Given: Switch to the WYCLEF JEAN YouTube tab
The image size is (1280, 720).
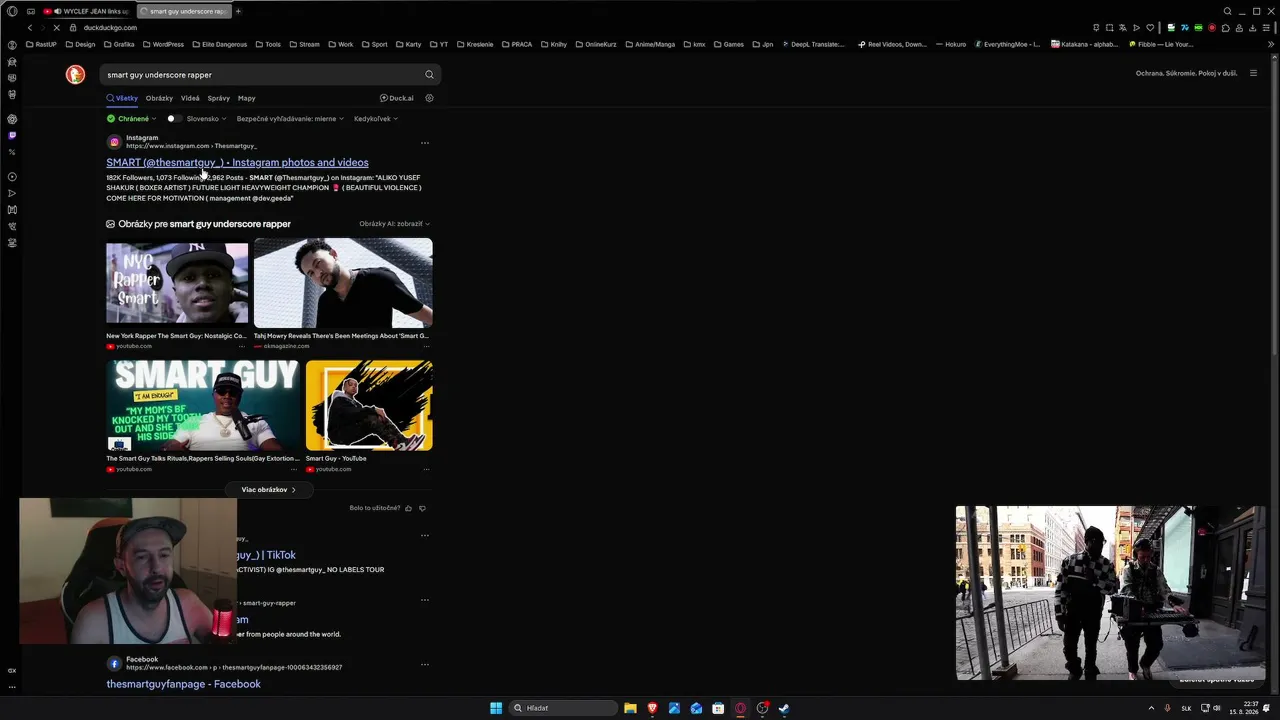Looking at the screenshot, I should [88, 11].
